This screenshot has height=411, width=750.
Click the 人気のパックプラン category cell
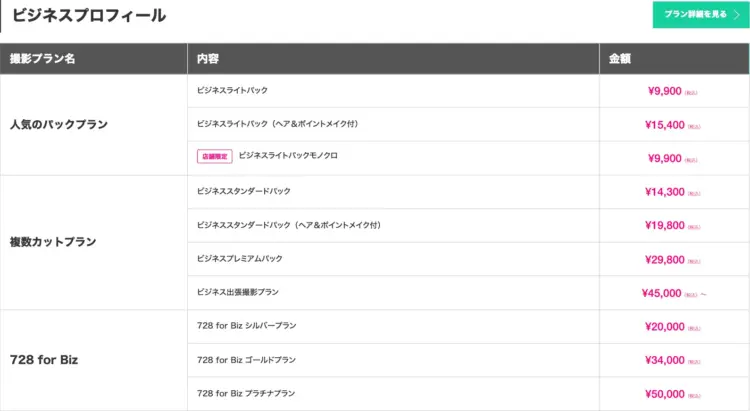click(x=58, y=124)
